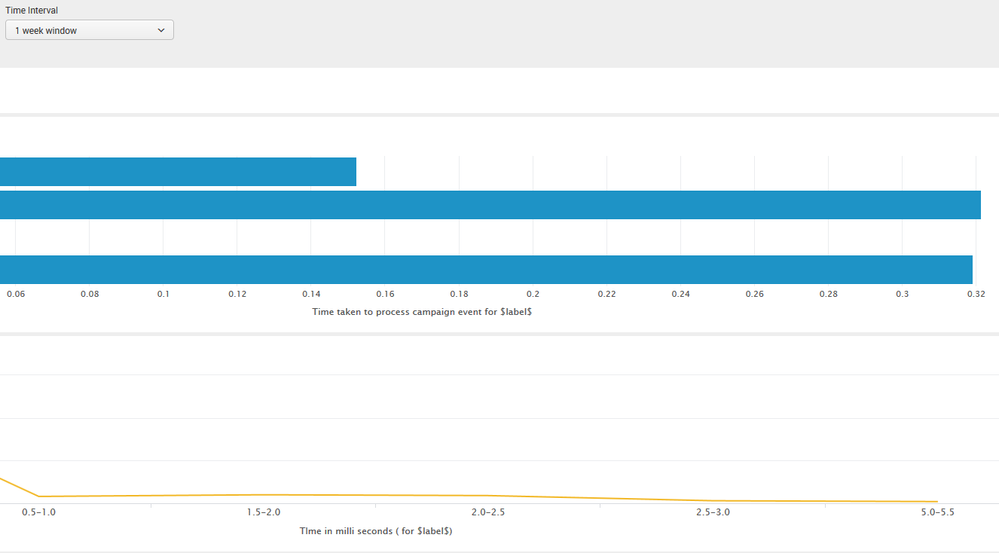
Task: Click the 0.5-1.0 x-axis category label
Action: 38,512
